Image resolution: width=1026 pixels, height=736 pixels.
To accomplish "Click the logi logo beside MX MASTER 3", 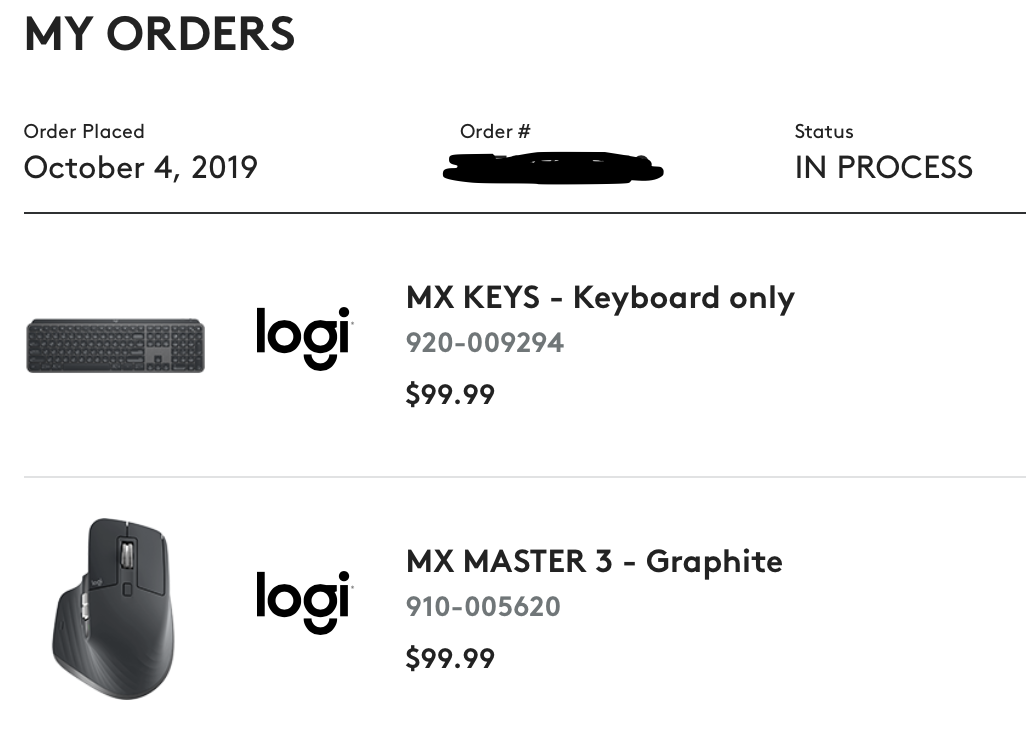I will pyautogui.click(x=303, y=601).
